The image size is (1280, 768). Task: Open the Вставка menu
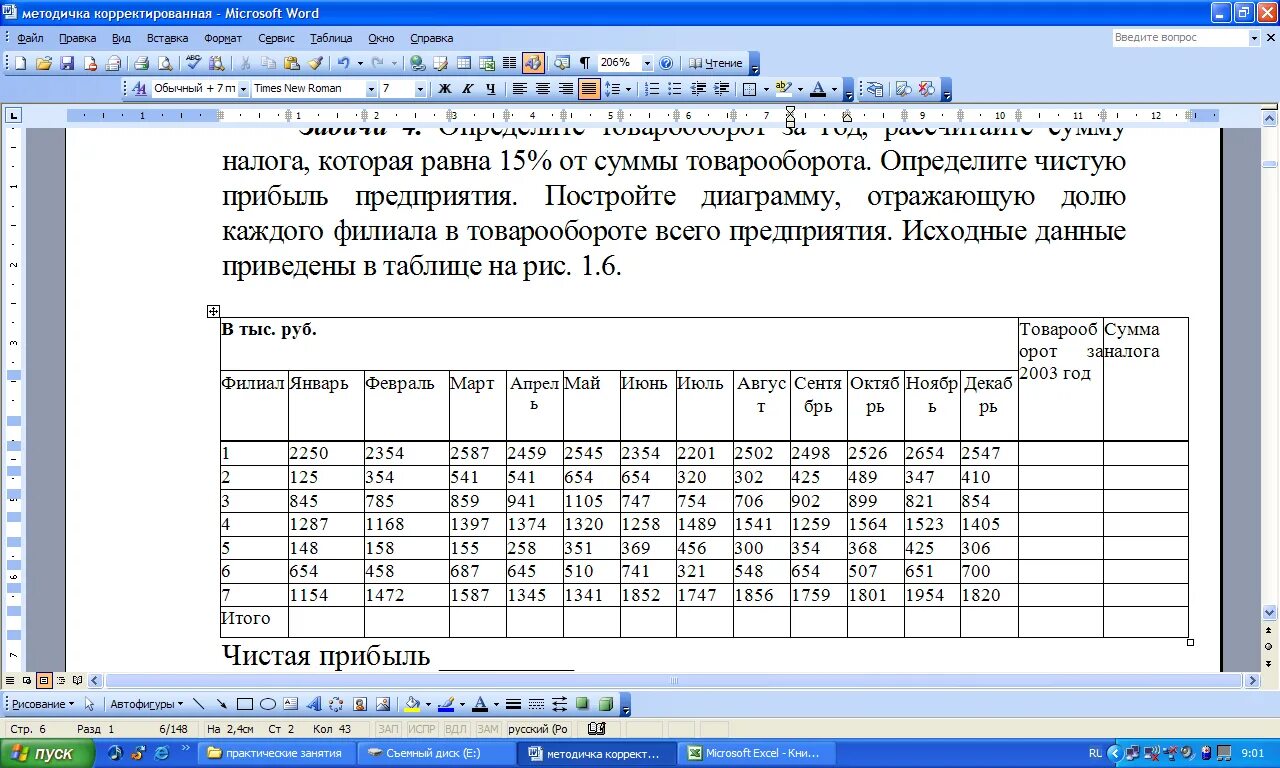point(167,38)
